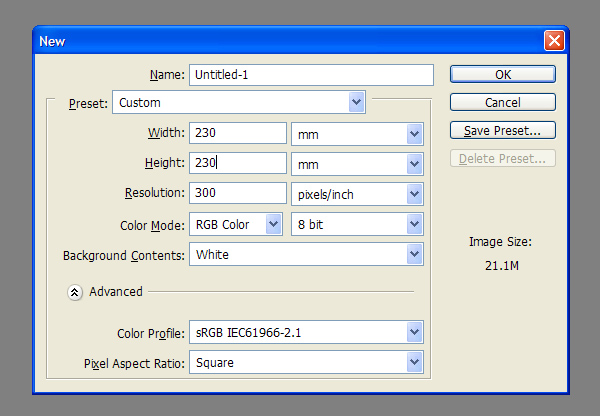Open the Background Contents dropdown
The image size is (600, 416).
[x=306, y=254]
